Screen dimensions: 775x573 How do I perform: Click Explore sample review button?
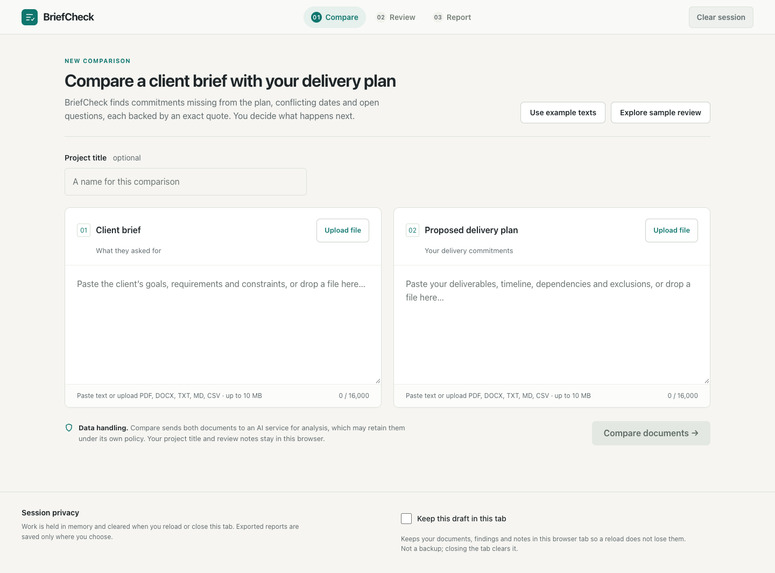click(x=660, y=113)
